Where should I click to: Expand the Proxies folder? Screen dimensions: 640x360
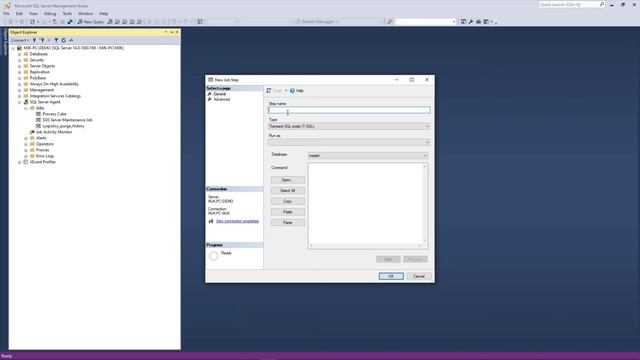(26, 150)
